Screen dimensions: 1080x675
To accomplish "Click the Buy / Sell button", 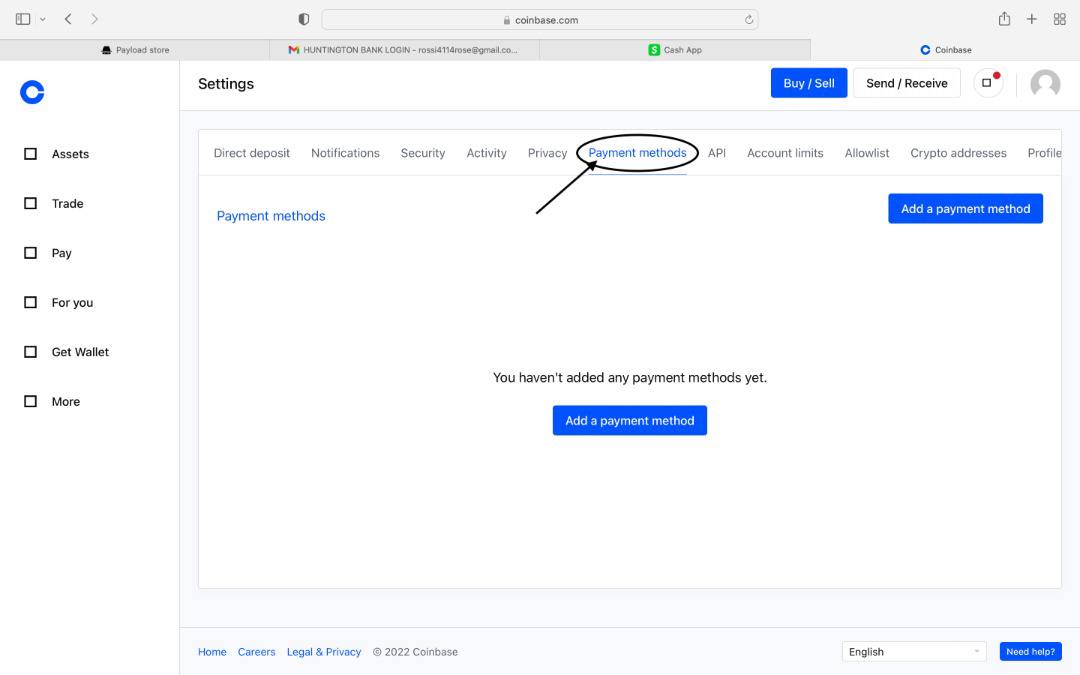I will click(808, 83).
